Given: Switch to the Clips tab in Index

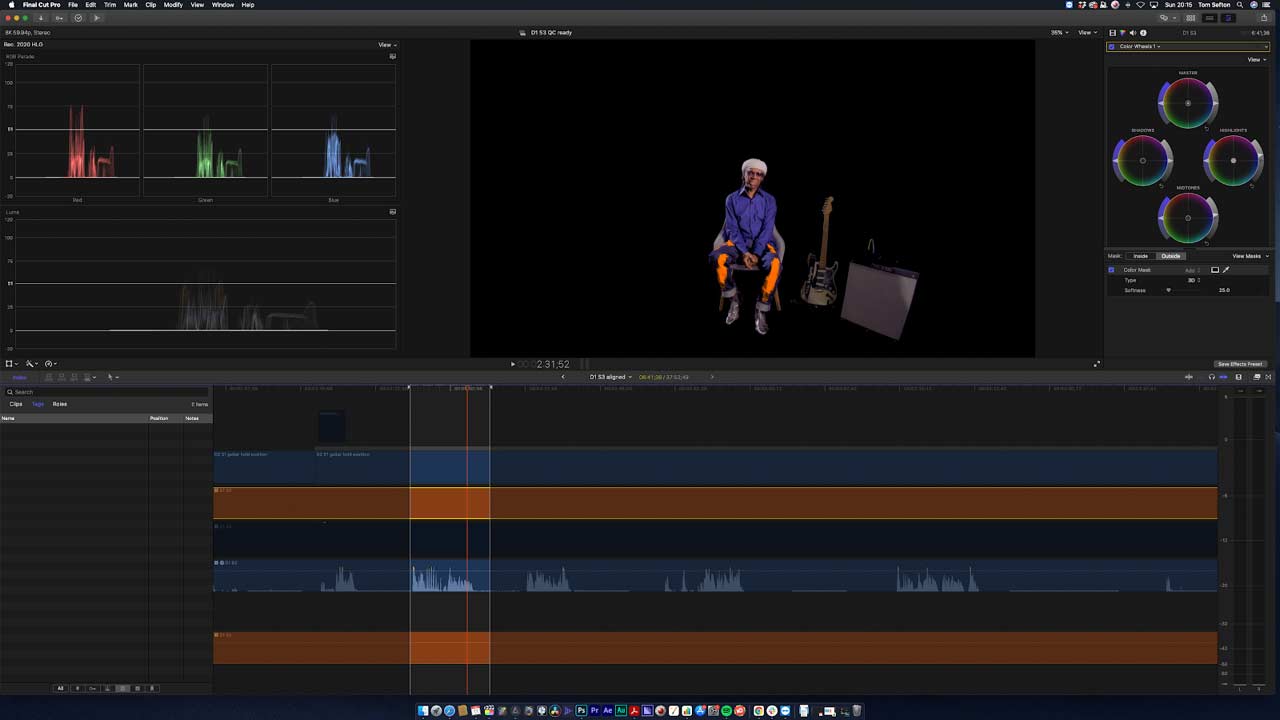Looking at the screenshot, I should [x=16, y=404].
